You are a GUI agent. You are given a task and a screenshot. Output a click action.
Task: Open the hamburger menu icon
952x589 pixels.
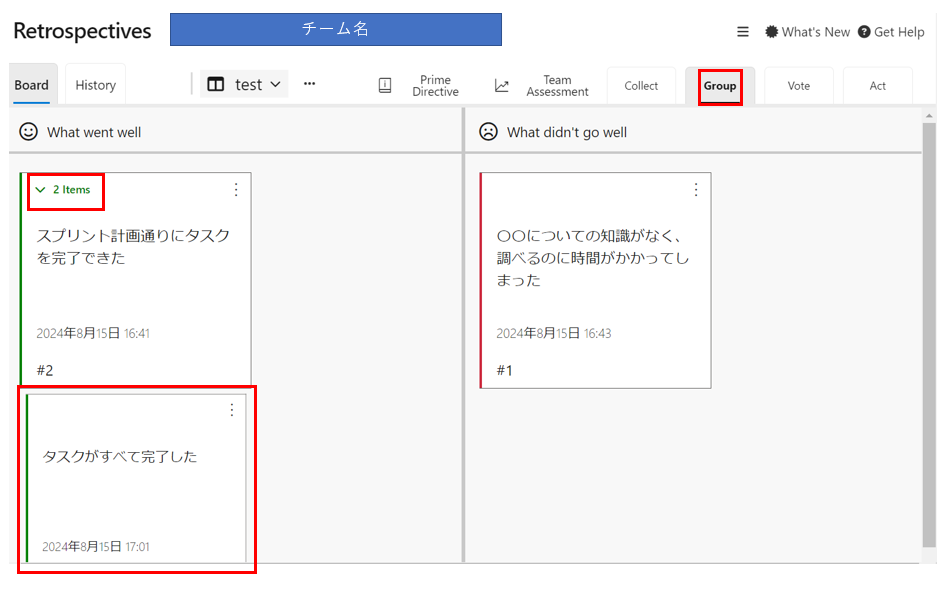tap(743, 32)
